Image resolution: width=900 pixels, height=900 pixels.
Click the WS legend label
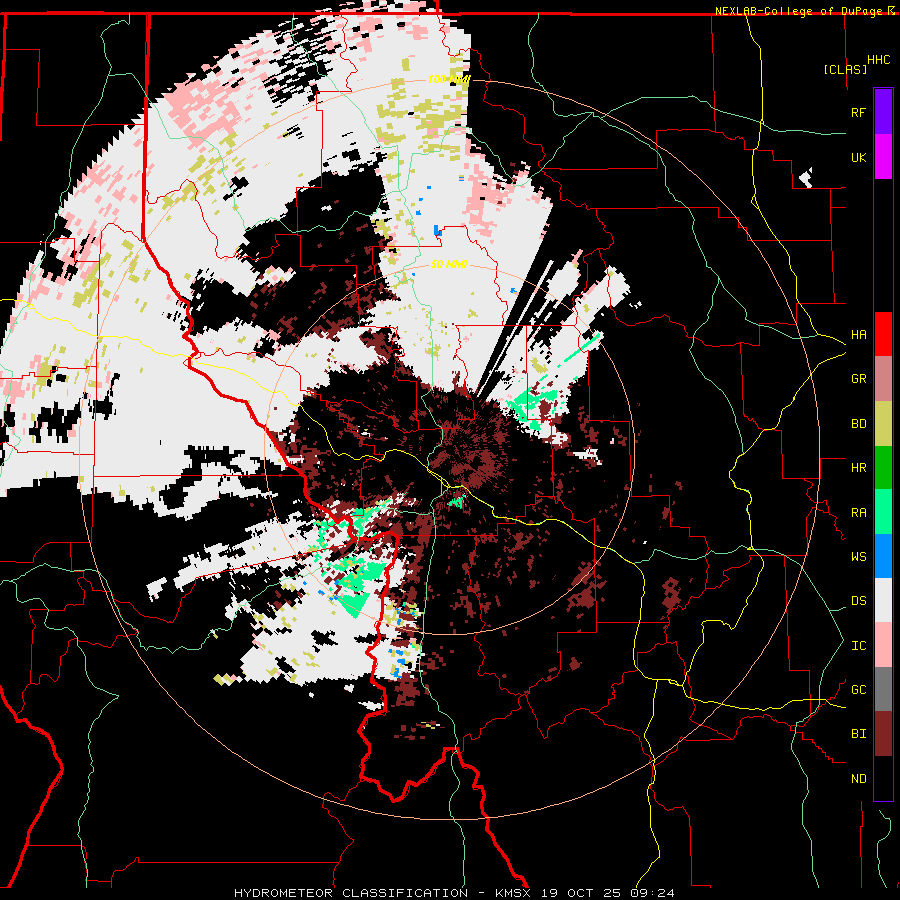point(858,557)
